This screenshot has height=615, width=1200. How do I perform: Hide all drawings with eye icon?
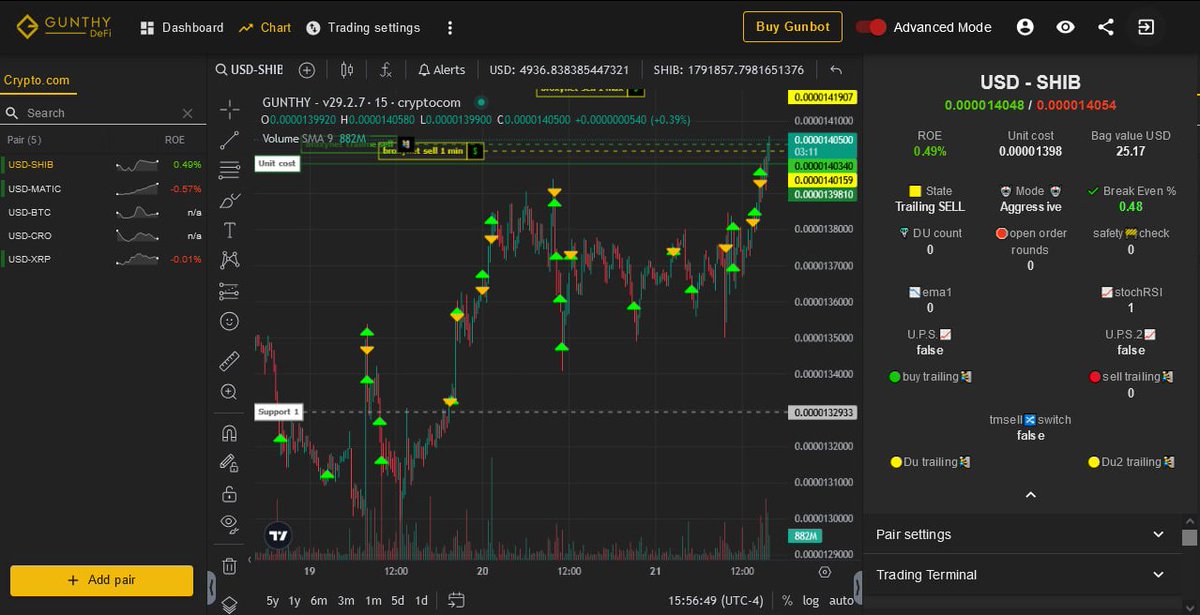click(x=230, y=523)
